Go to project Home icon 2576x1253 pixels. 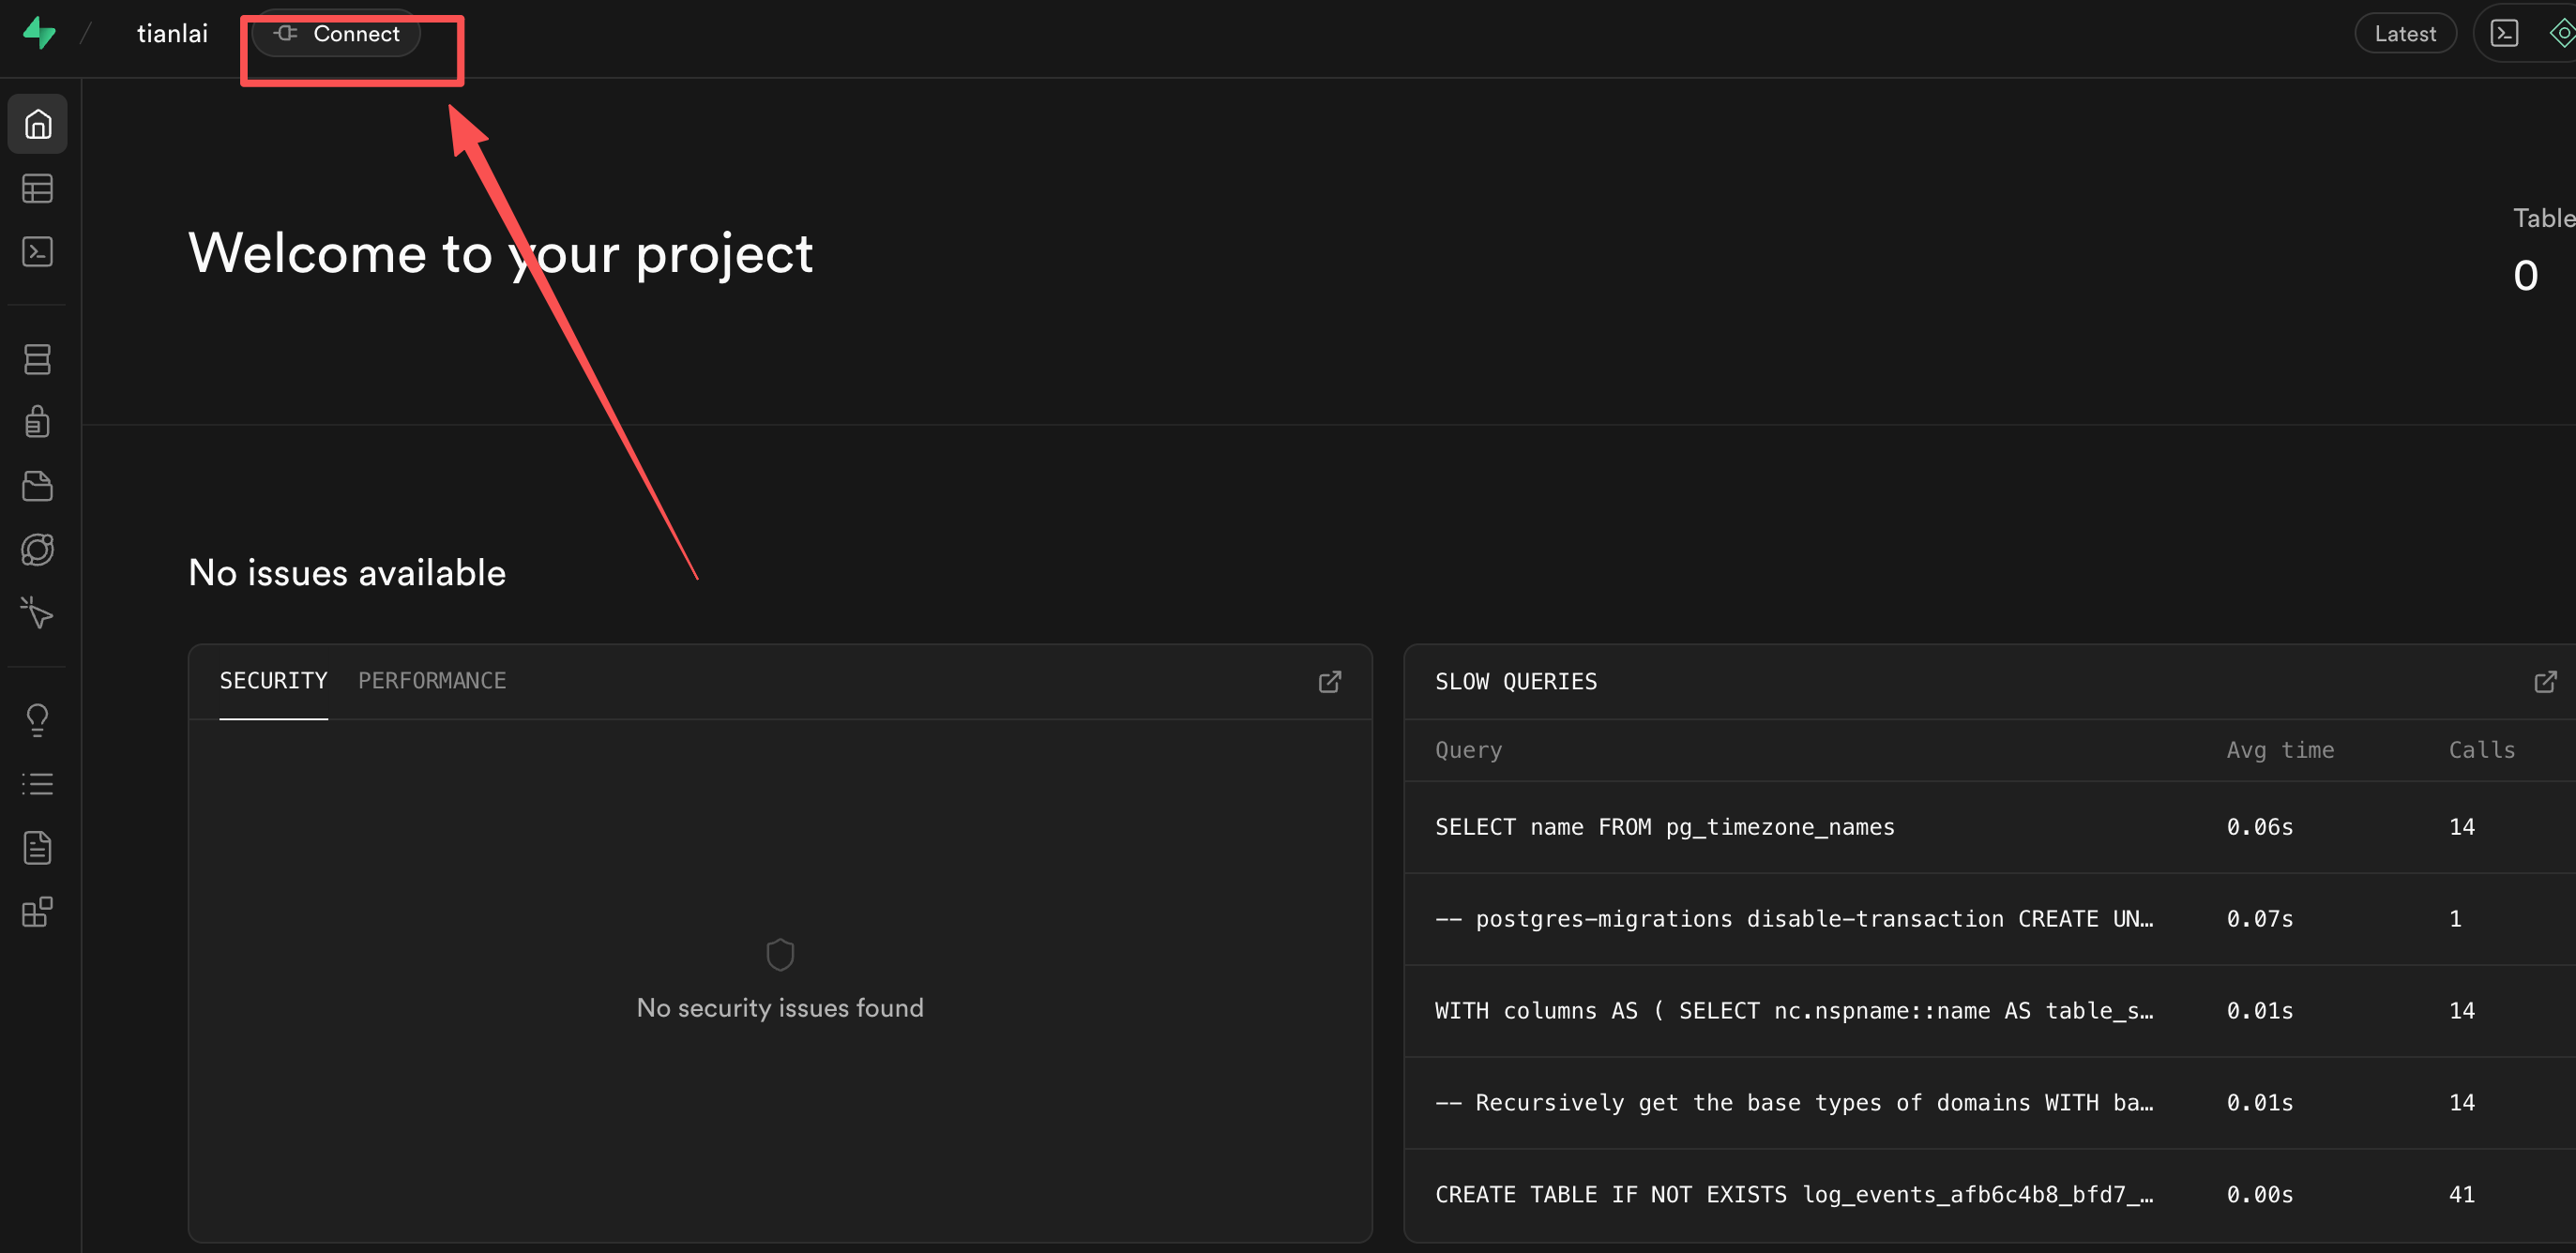(37, 124)
